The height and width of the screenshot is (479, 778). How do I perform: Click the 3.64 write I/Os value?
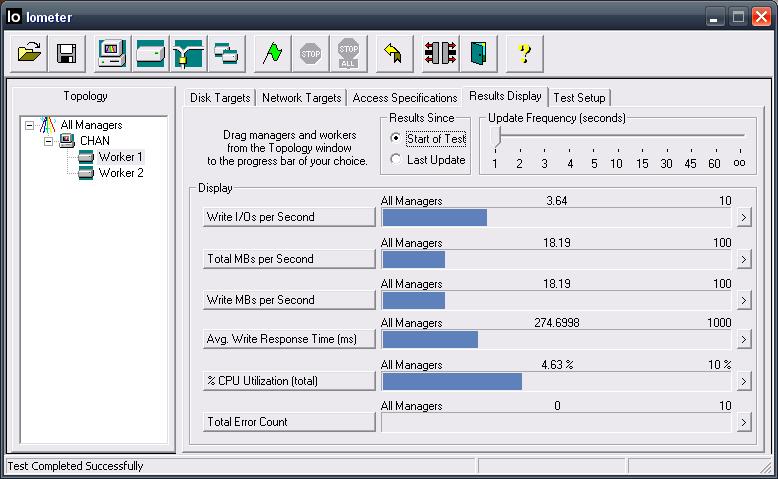click(557, 201)
